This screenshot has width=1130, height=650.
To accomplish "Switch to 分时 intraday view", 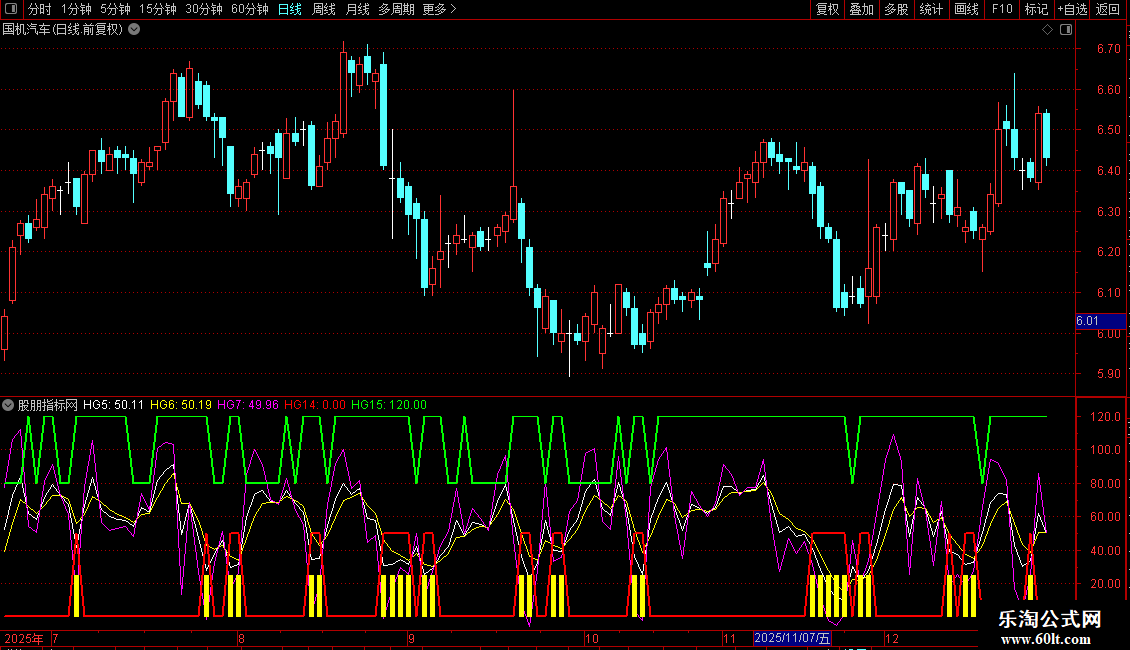I will pyautogui.click(x=40, y=9).
